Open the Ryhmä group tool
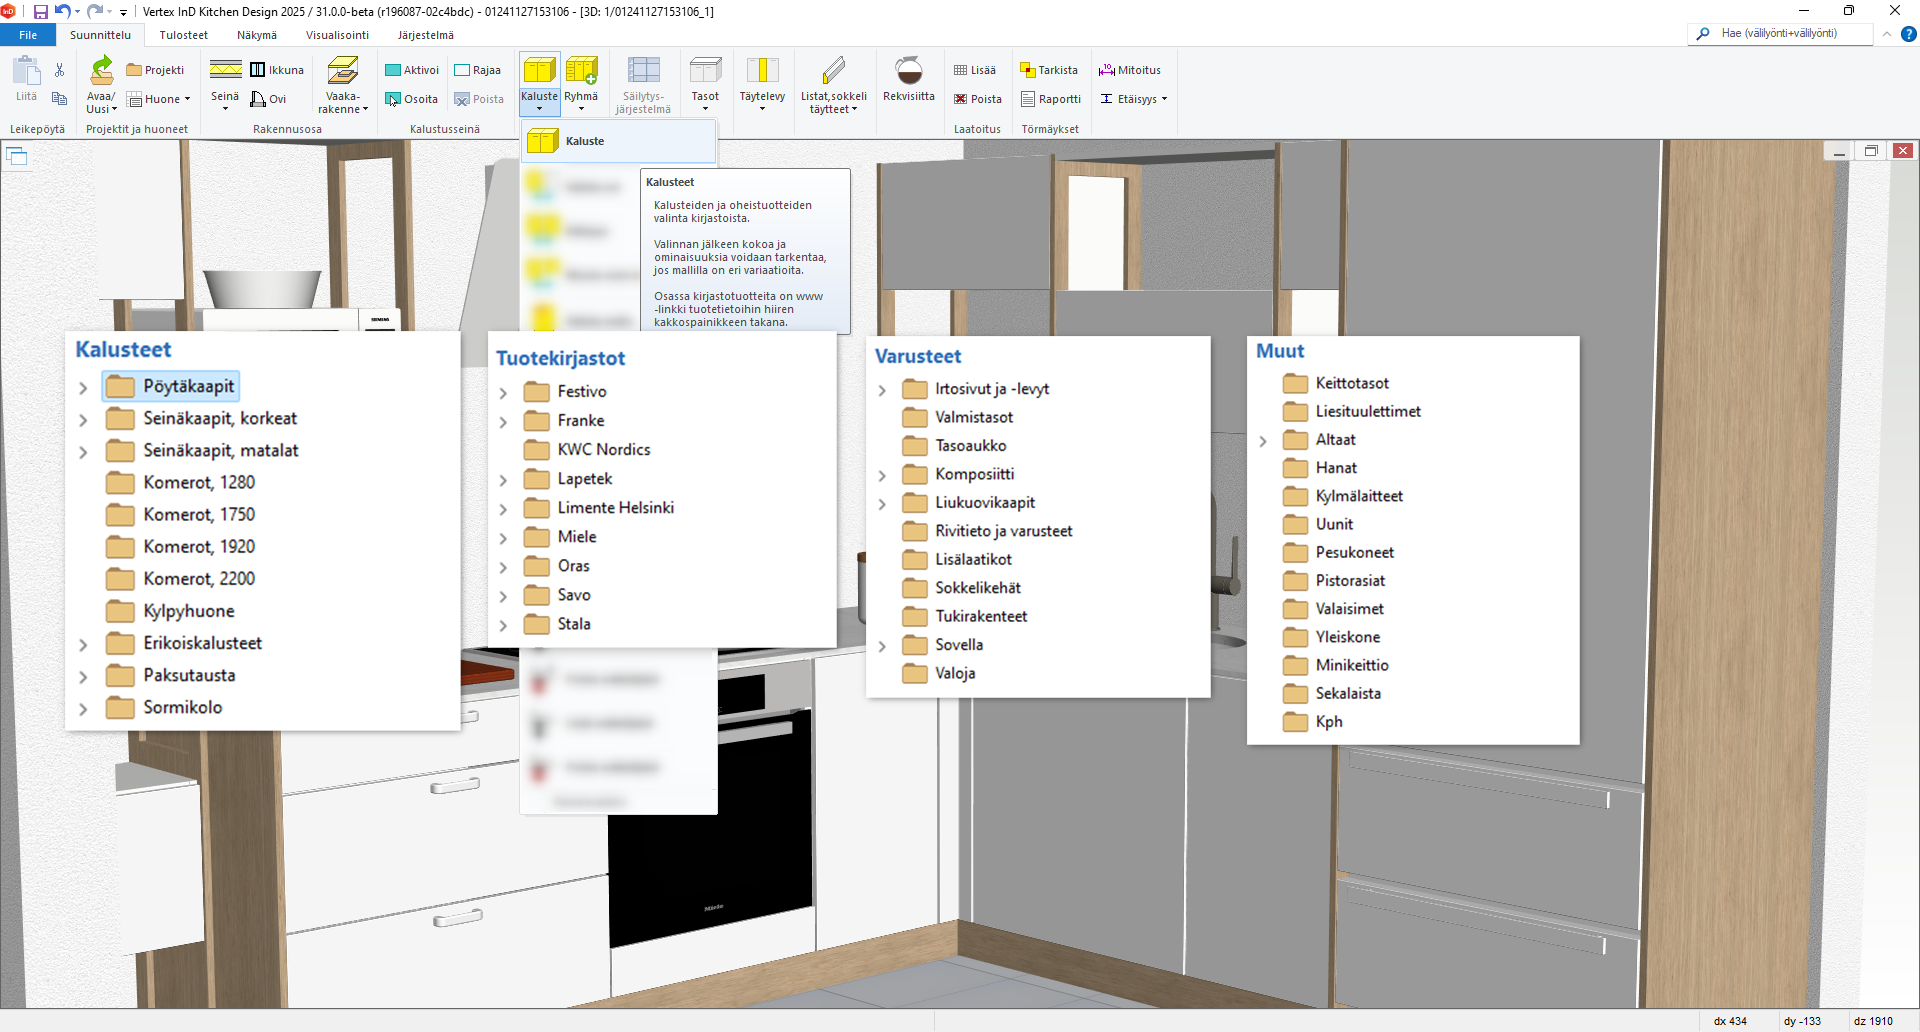Viewport: 1920px width, 1032px height. point(581,72)
